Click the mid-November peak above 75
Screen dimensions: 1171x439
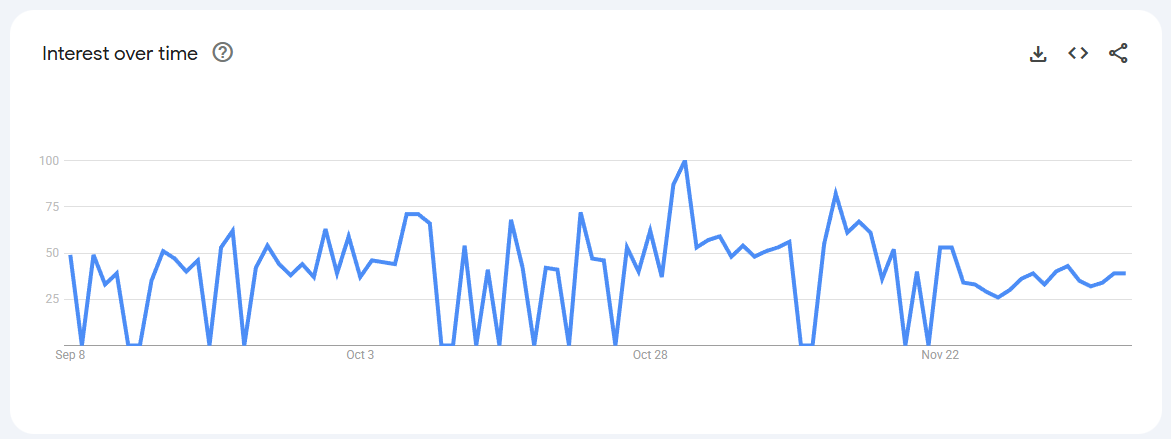click(835, 195)
